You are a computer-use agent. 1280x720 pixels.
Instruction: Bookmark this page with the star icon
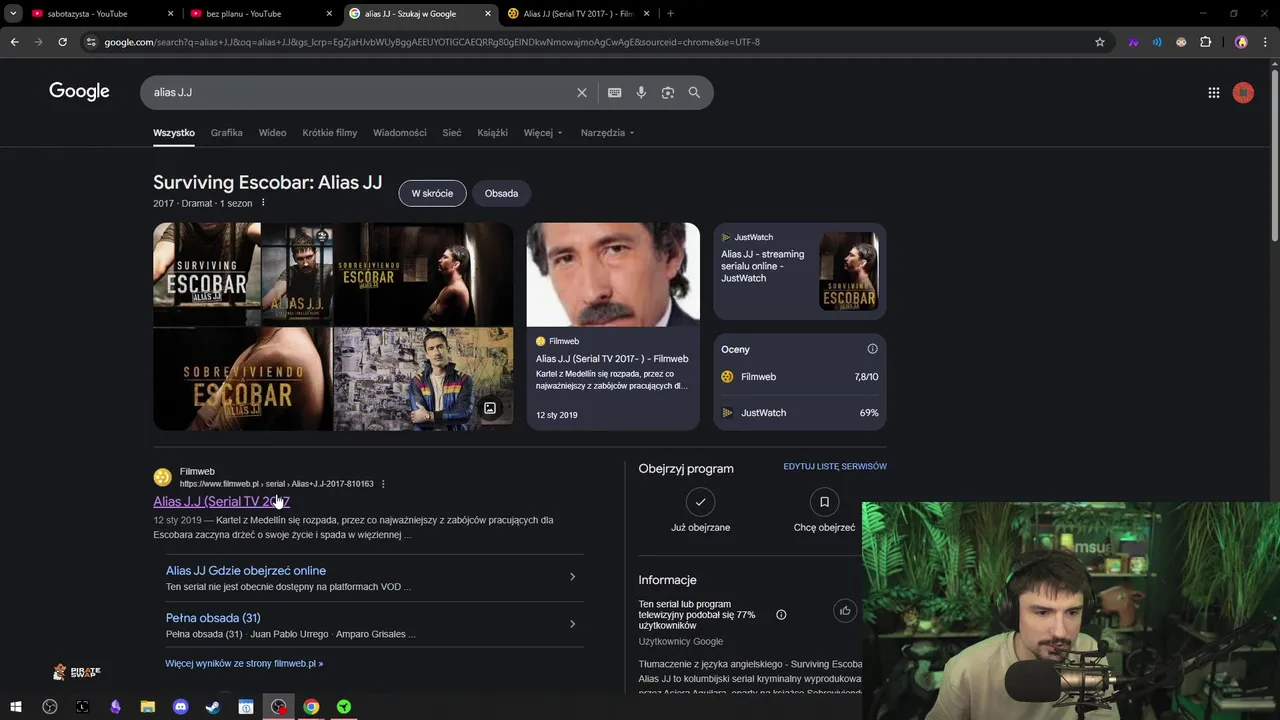coord(1100,42)
